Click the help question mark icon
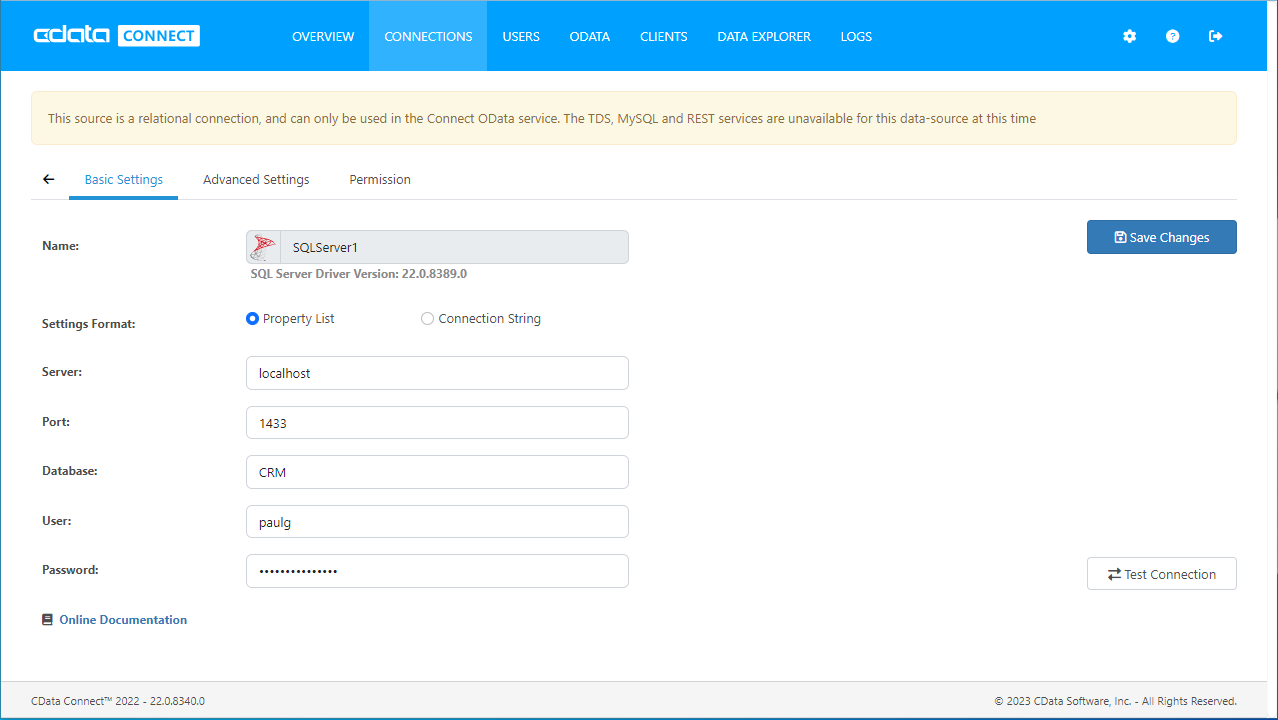This screenshot has height=720, width=1278. 1173,36
